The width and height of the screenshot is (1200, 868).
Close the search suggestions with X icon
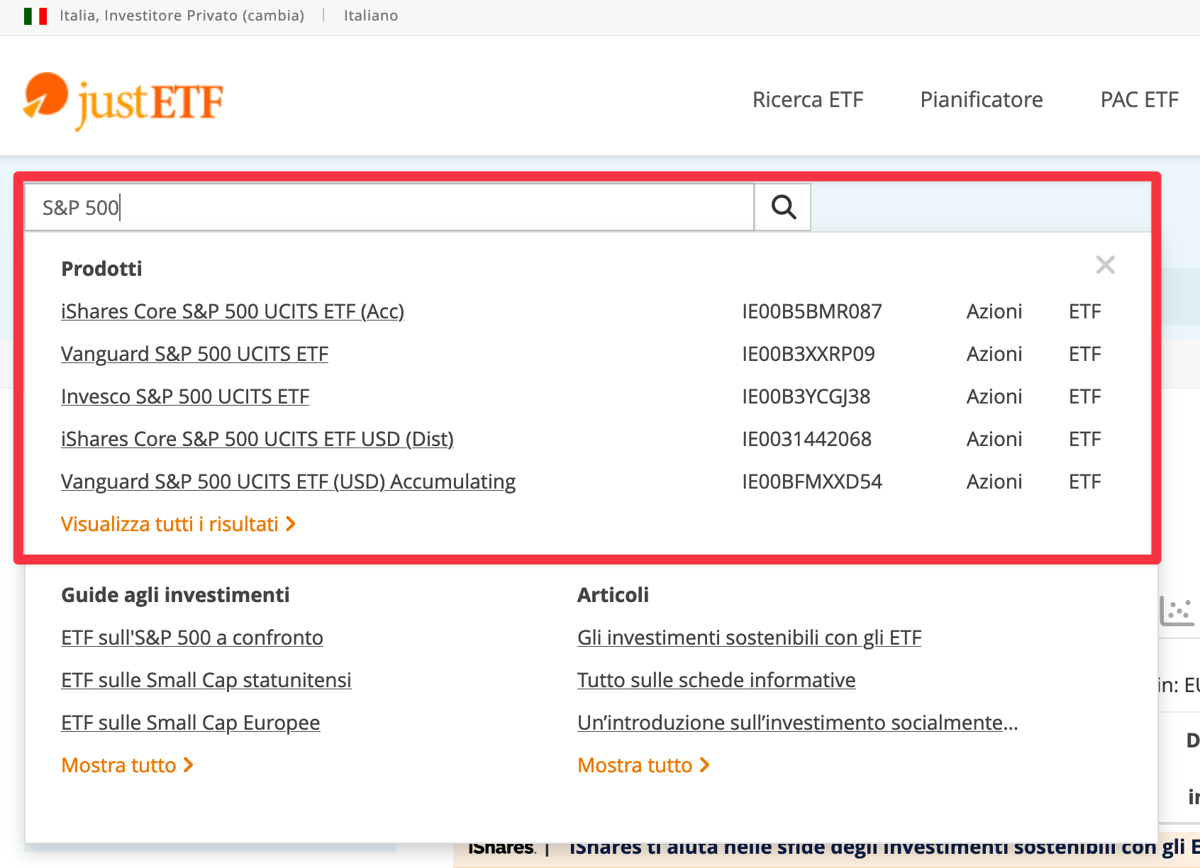coord(1105,265)
